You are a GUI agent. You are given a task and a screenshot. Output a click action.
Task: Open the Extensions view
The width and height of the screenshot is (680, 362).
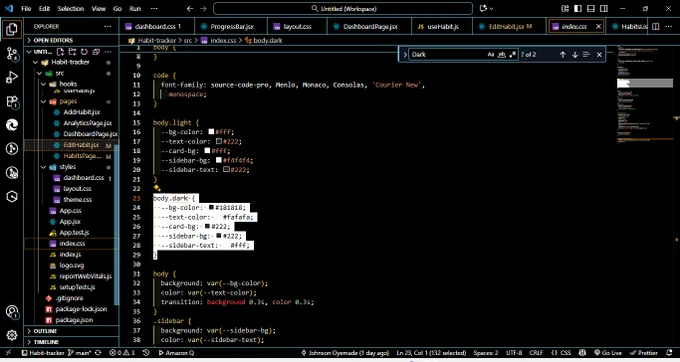(12, 102)
